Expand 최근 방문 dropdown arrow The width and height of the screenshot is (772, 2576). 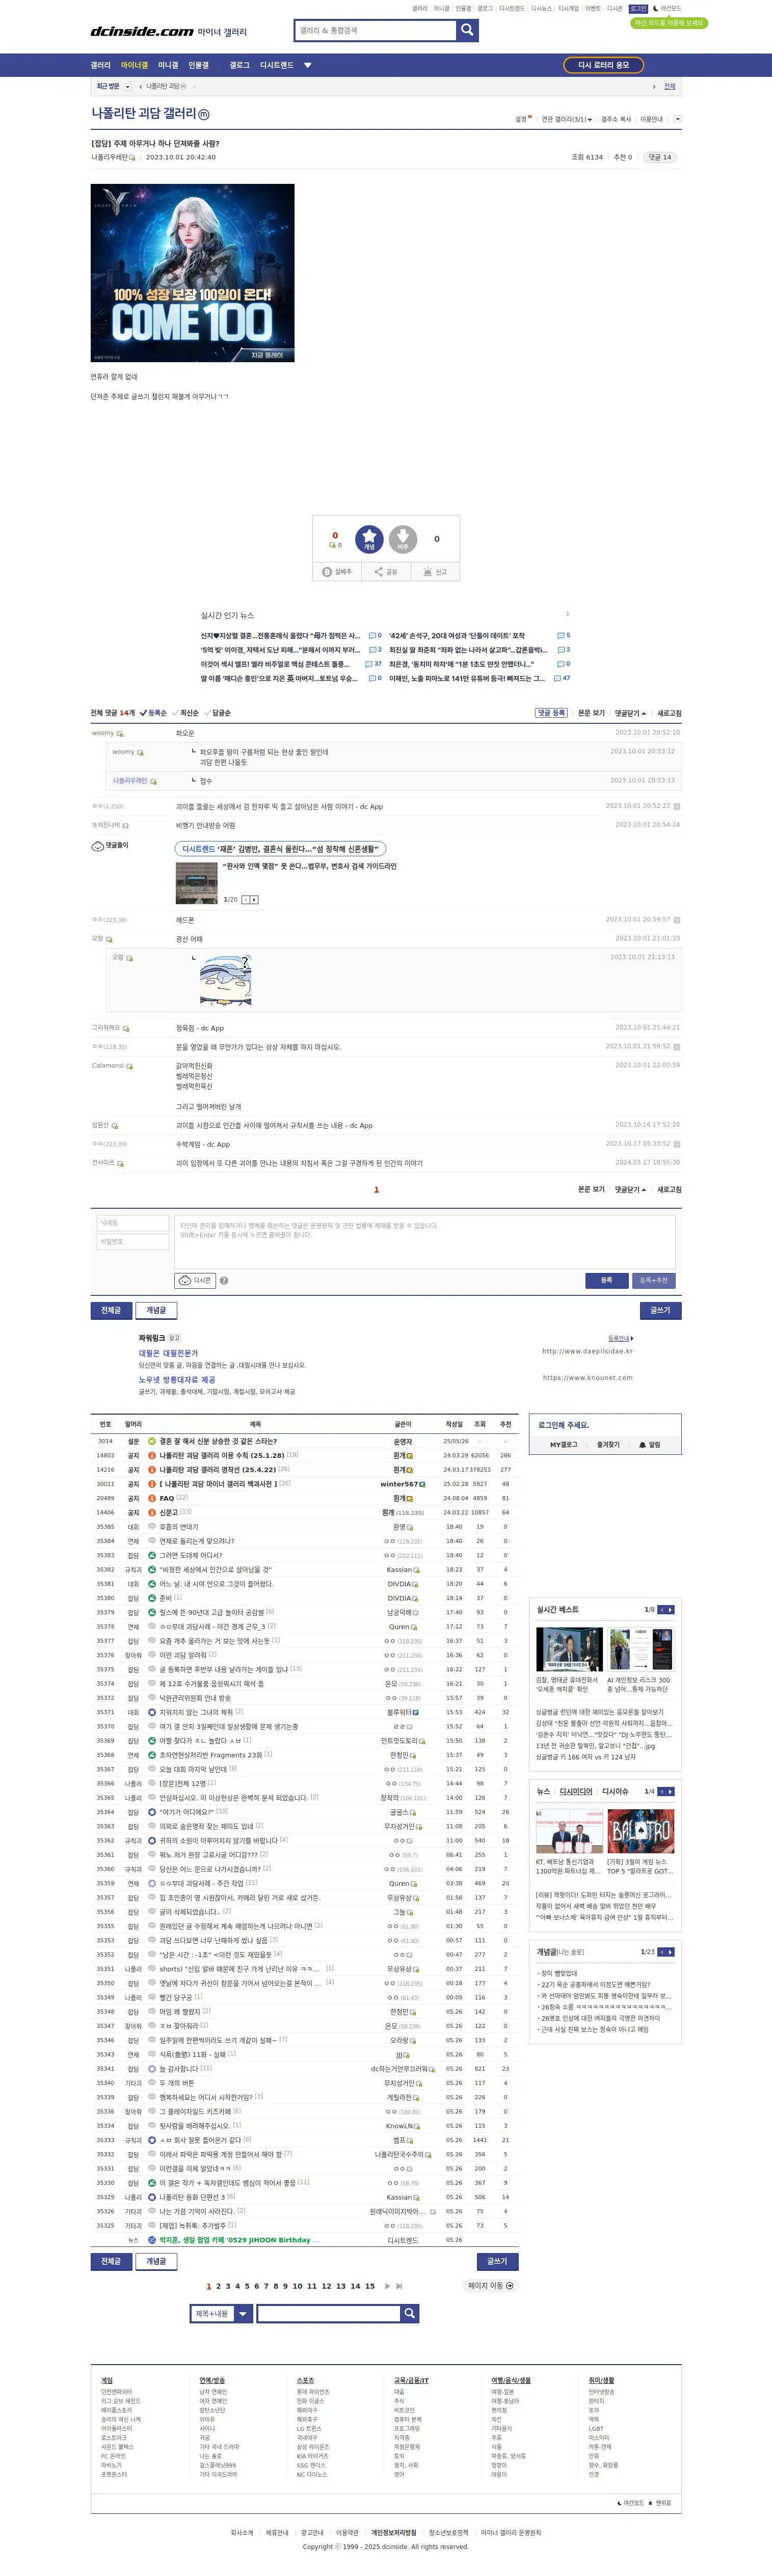(x=127, y=87)
